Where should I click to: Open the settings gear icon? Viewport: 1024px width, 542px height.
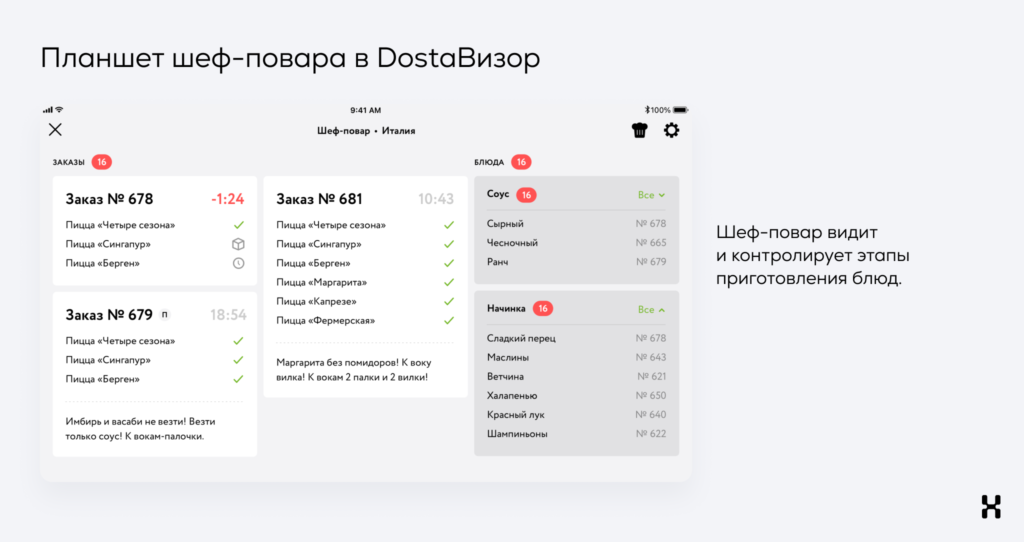pos(672,130)
